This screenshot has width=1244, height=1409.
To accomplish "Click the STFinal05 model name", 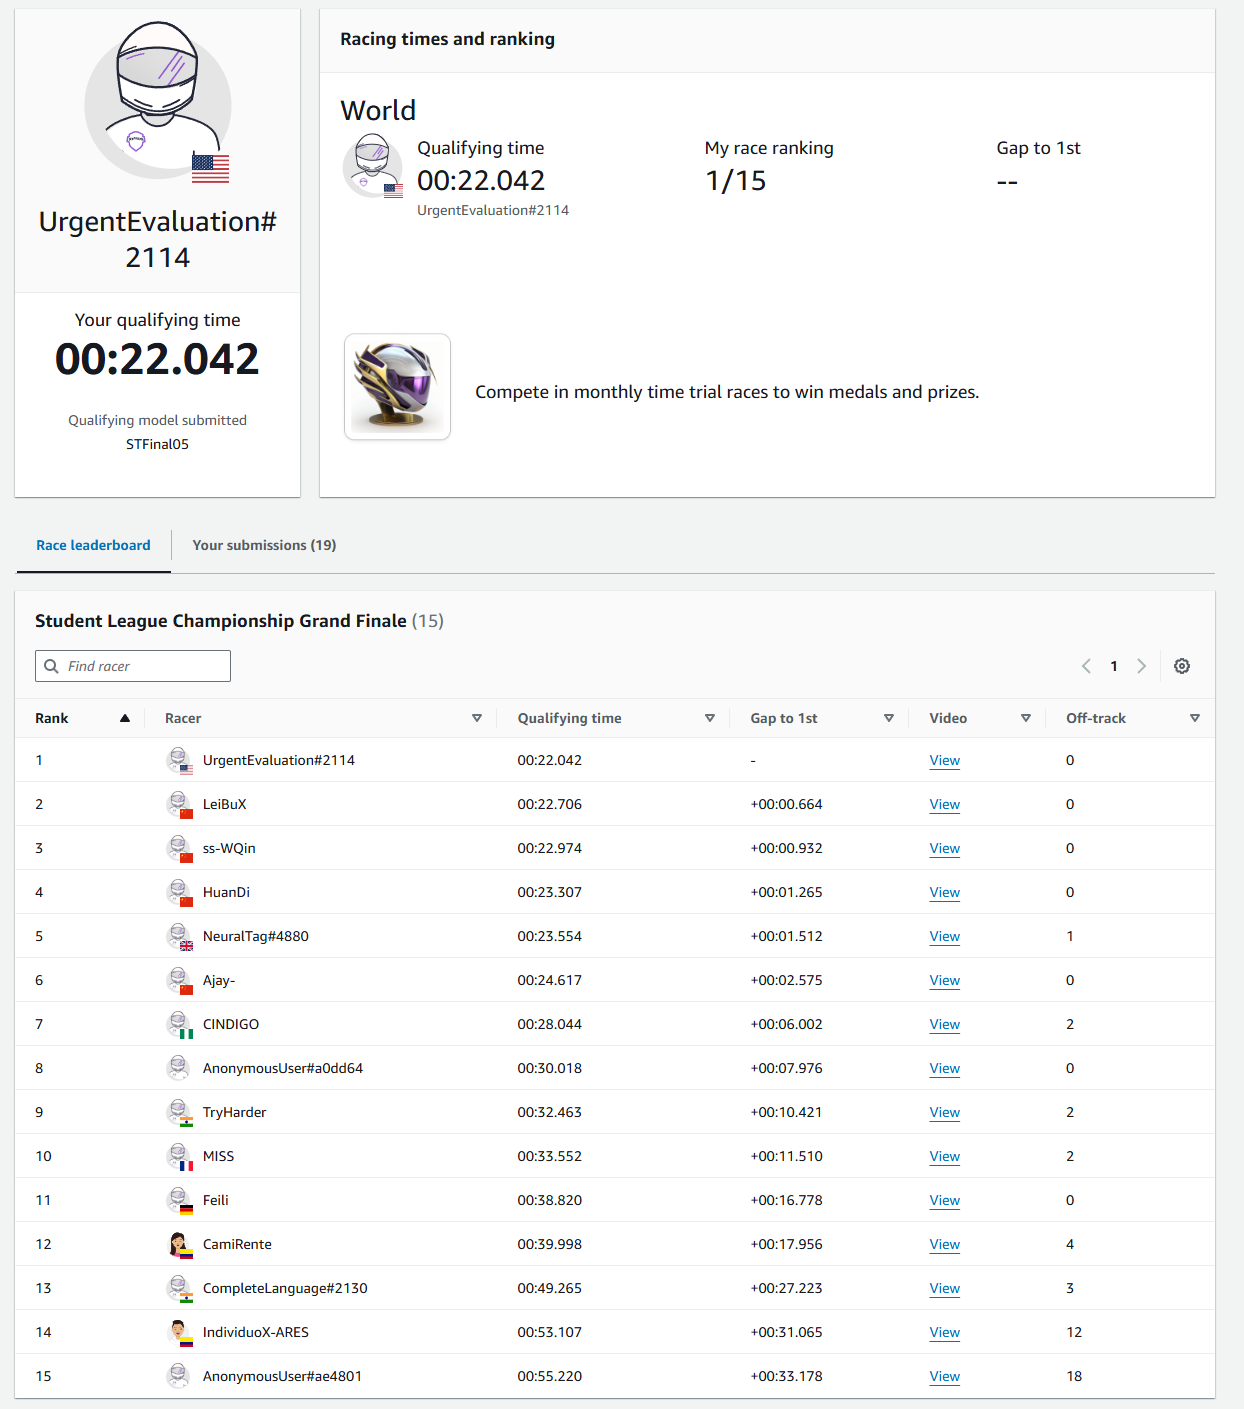I will (157, 444).
